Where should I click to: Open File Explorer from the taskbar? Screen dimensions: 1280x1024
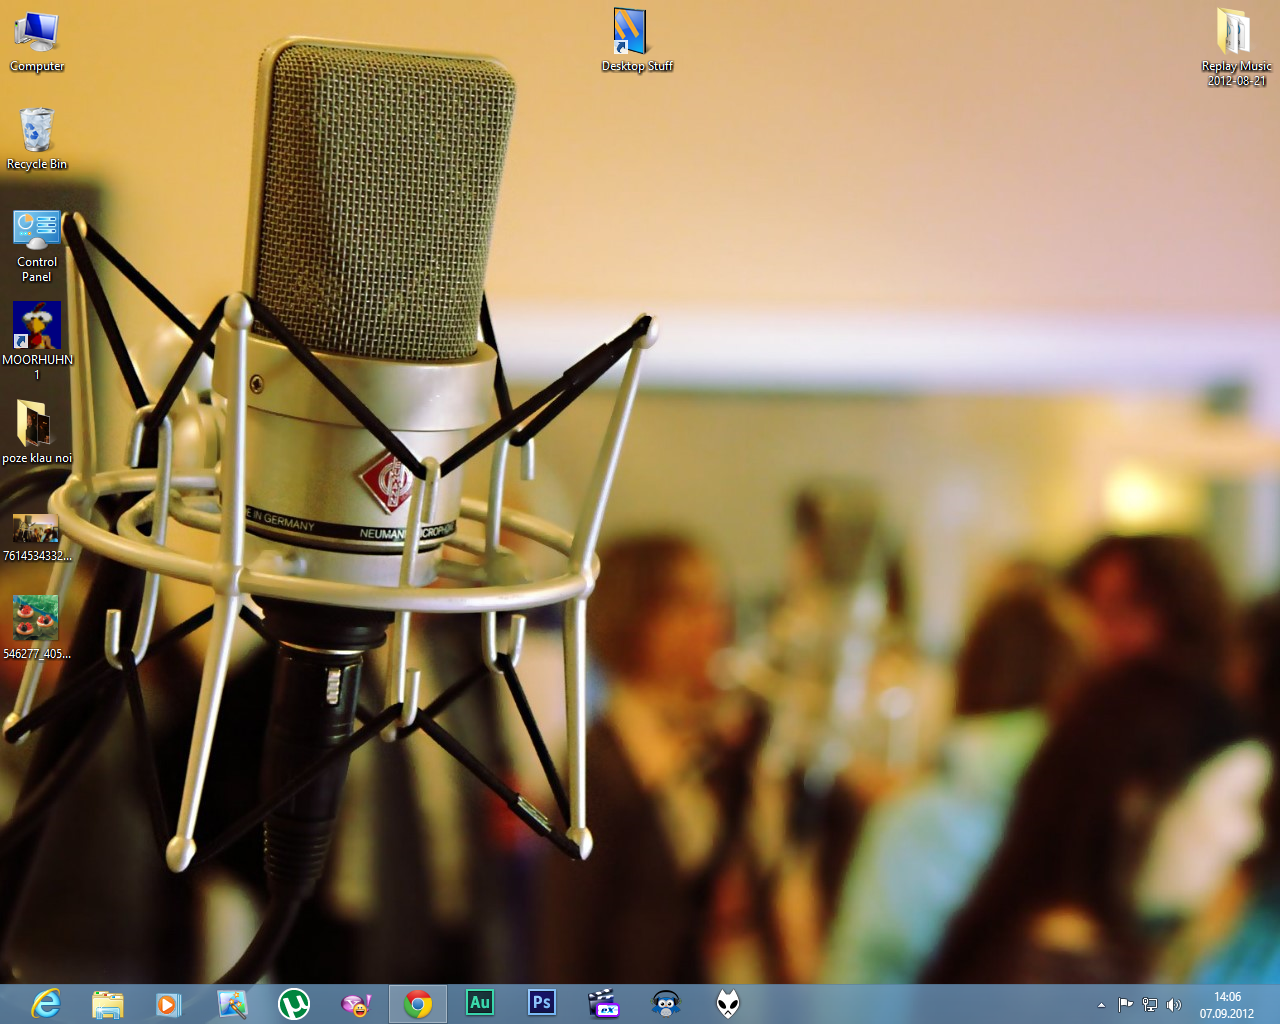107,1003
